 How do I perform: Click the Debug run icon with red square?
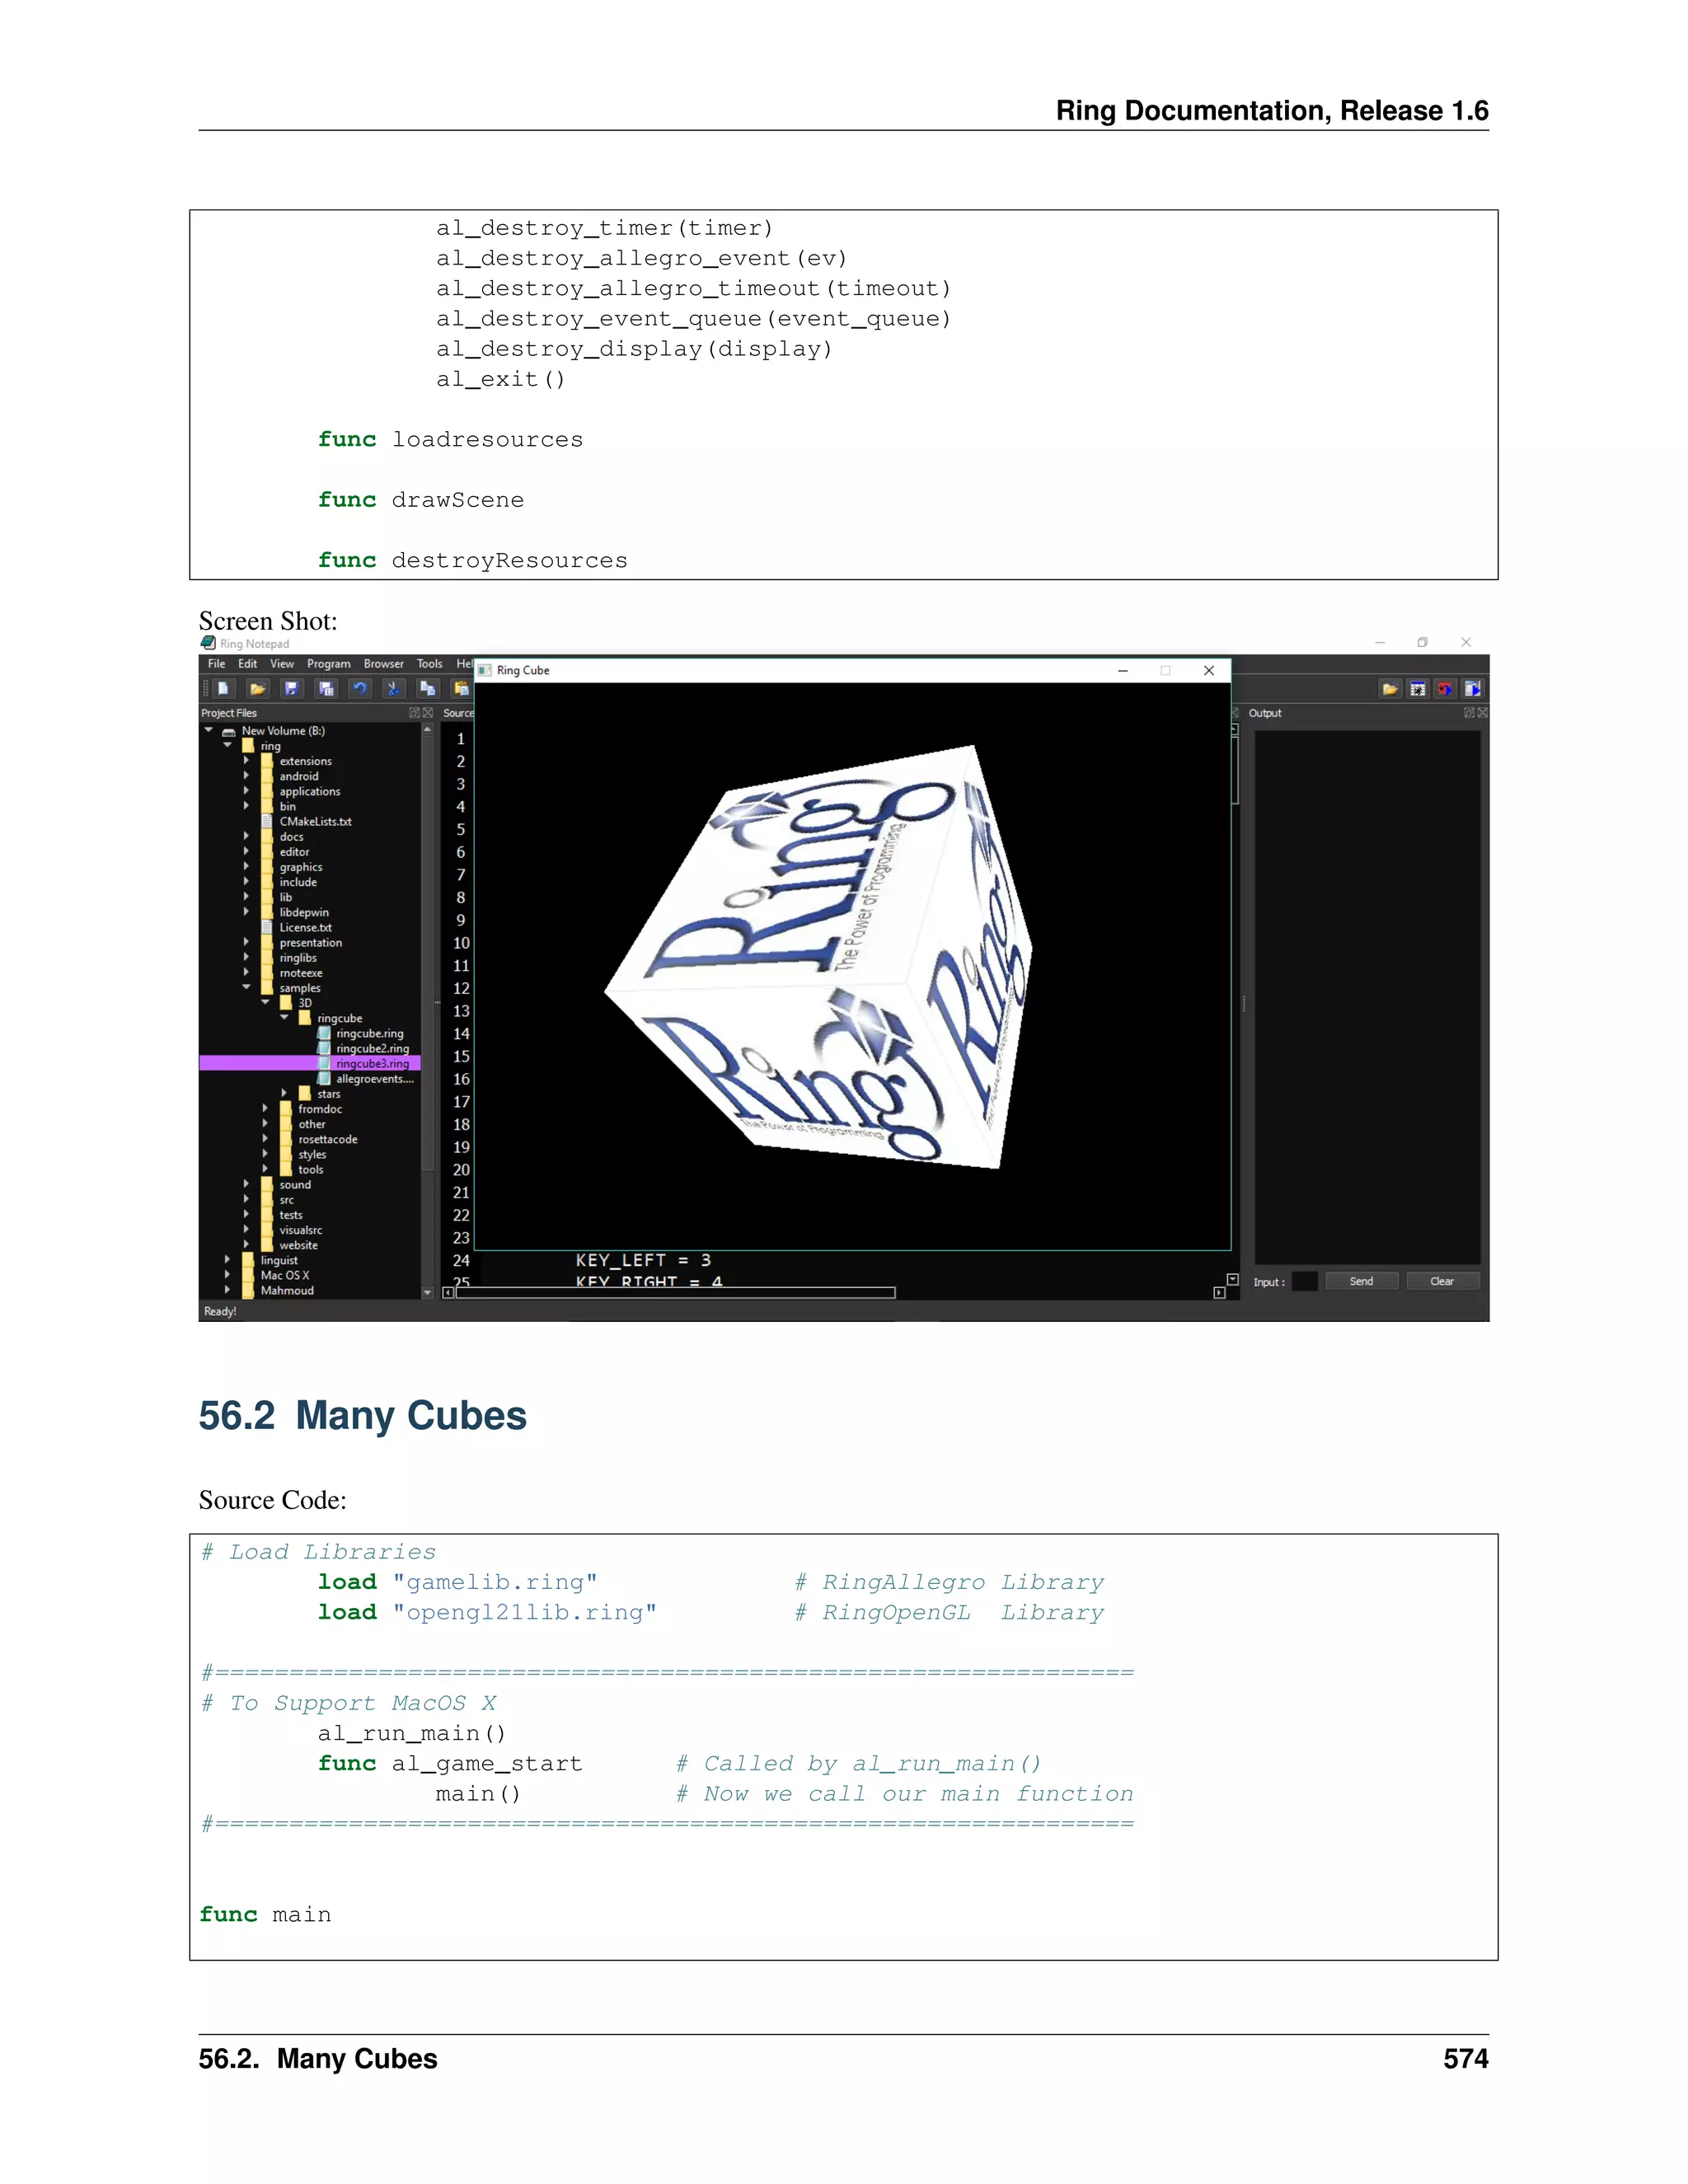coord(1445,689)
